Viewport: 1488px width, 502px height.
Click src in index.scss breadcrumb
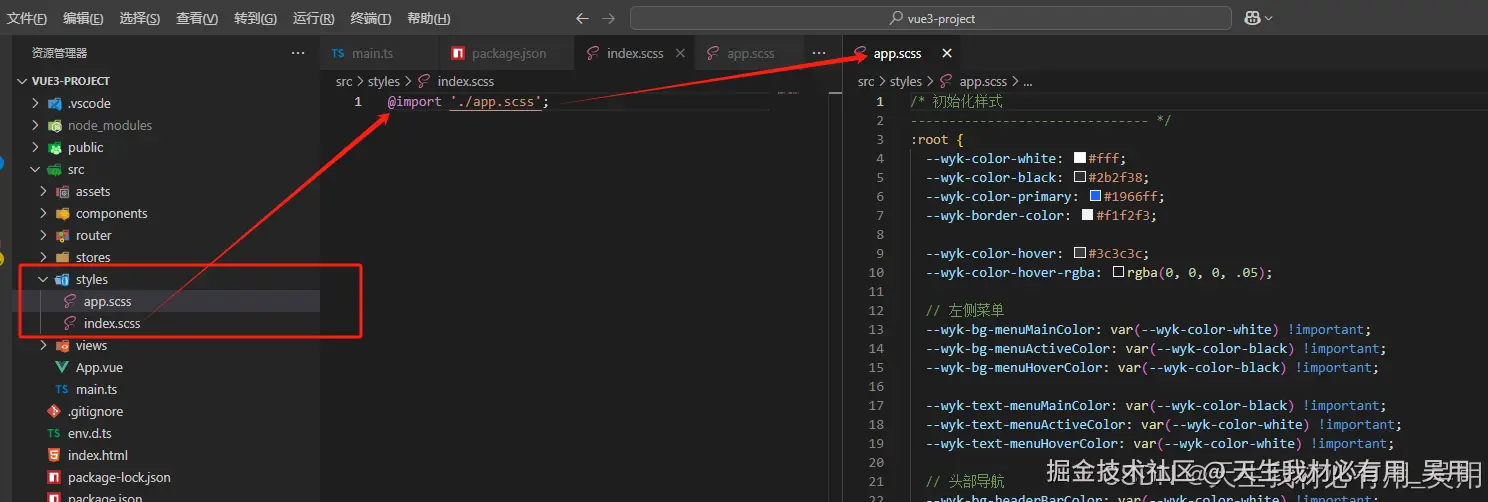344,81
